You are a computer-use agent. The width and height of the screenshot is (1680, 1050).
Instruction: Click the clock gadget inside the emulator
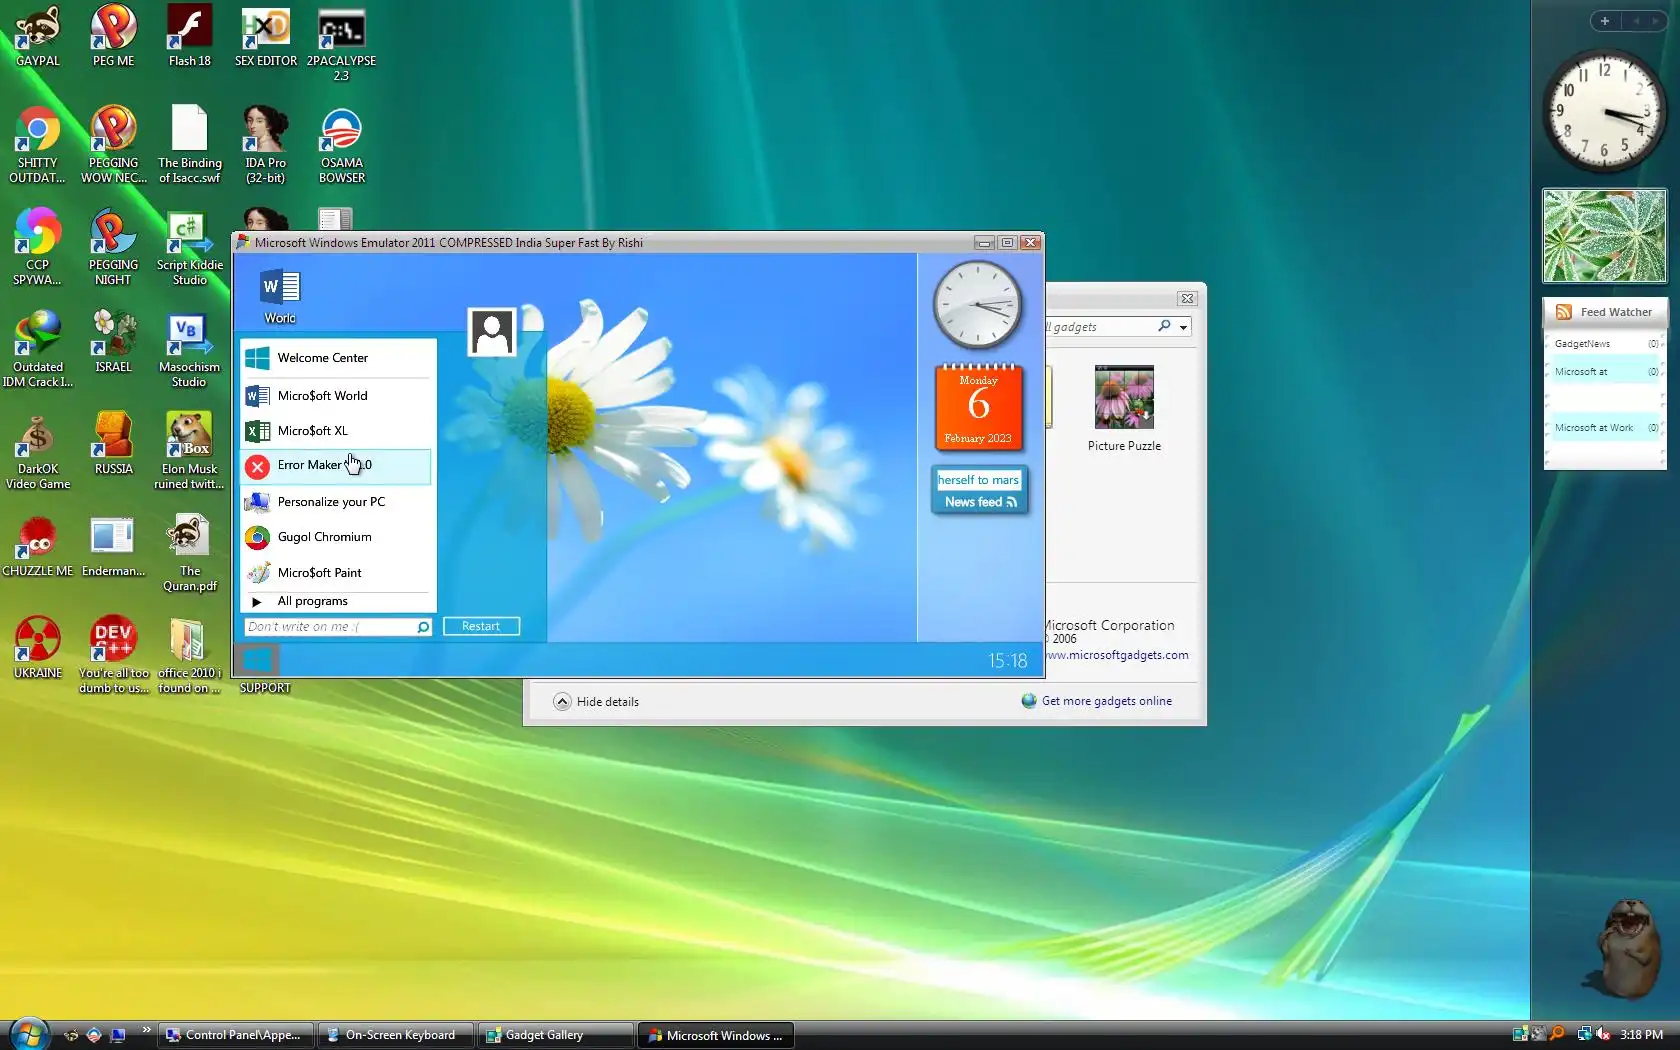[978, 305]
